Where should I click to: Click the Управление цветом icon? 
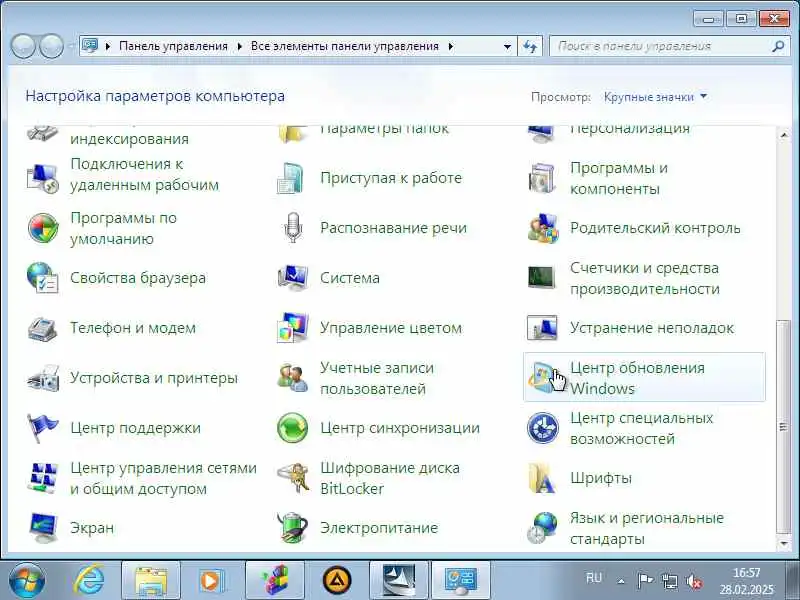[292, 328]
